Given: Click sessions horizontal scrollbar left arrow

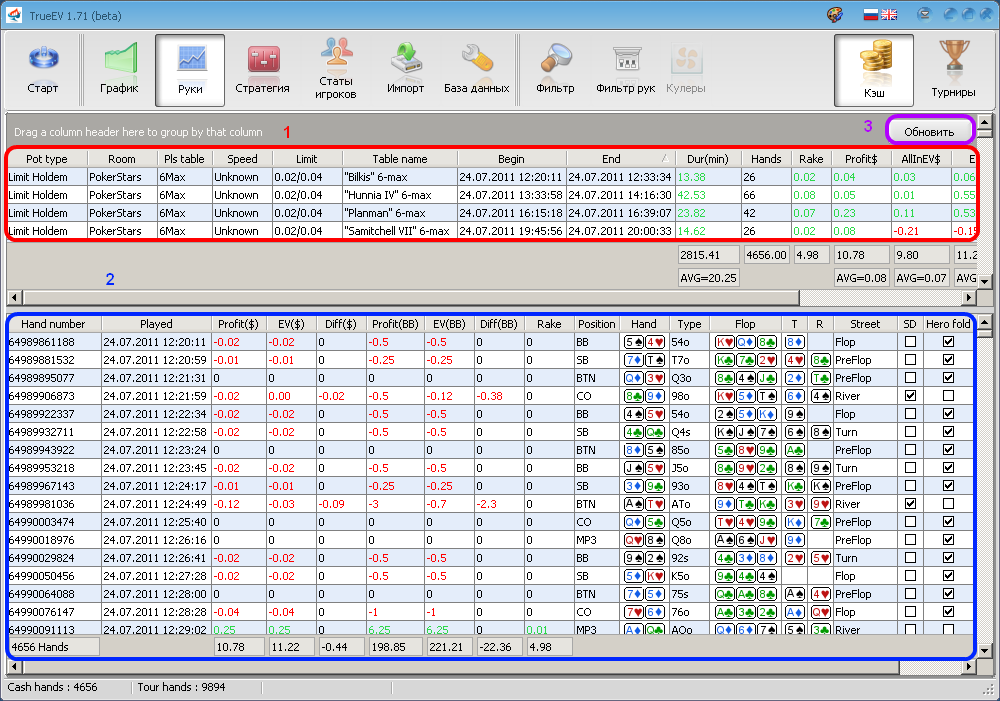Looking at the screenshot, I should (x=15, y=297).
